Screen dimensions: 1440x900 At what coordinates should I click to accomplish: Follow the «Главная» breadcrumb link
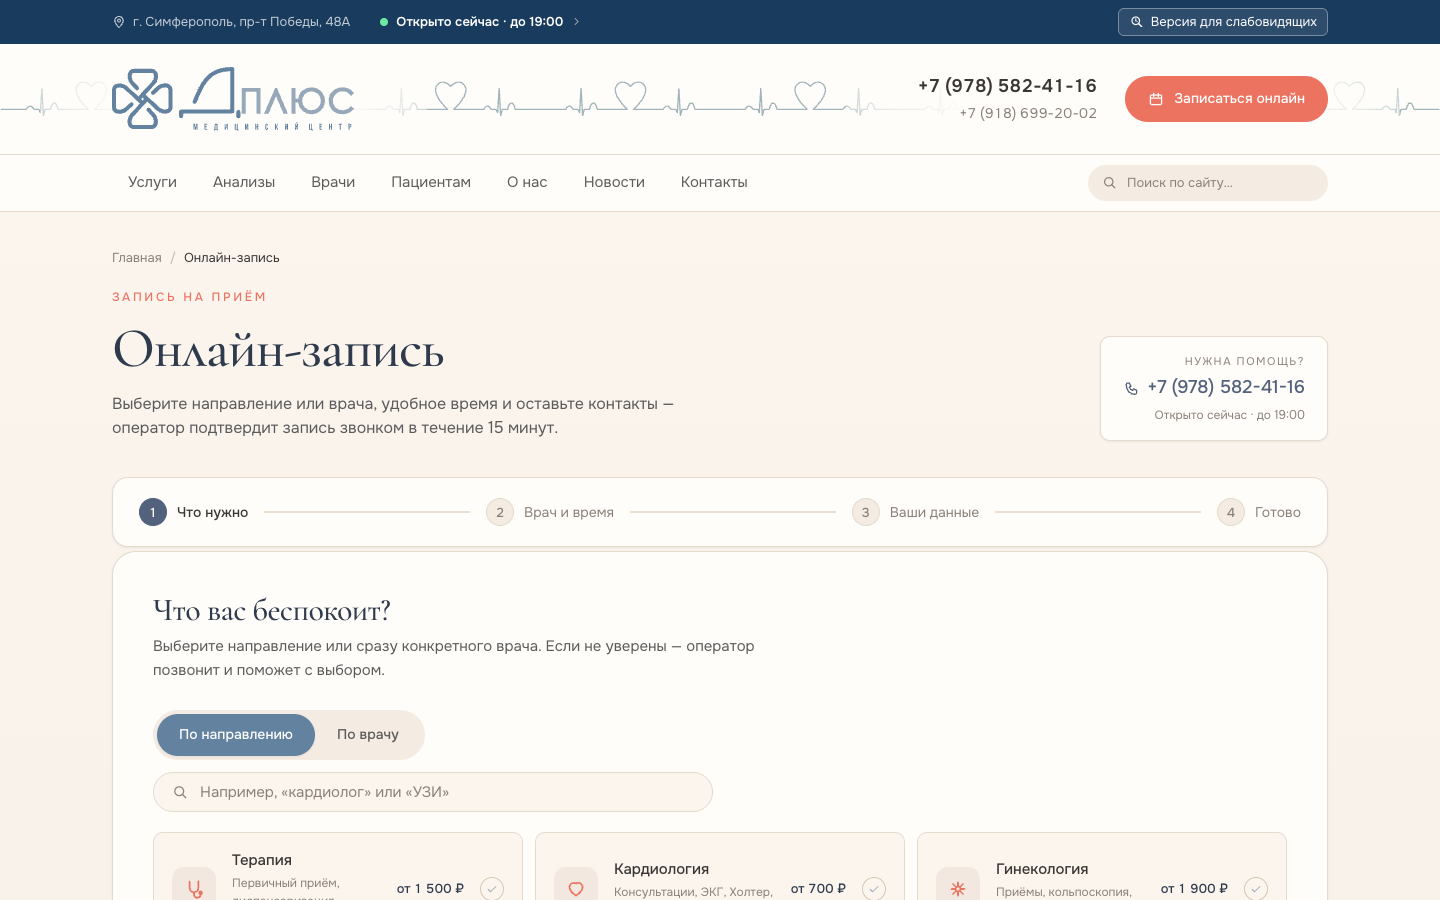click(137, 258)
